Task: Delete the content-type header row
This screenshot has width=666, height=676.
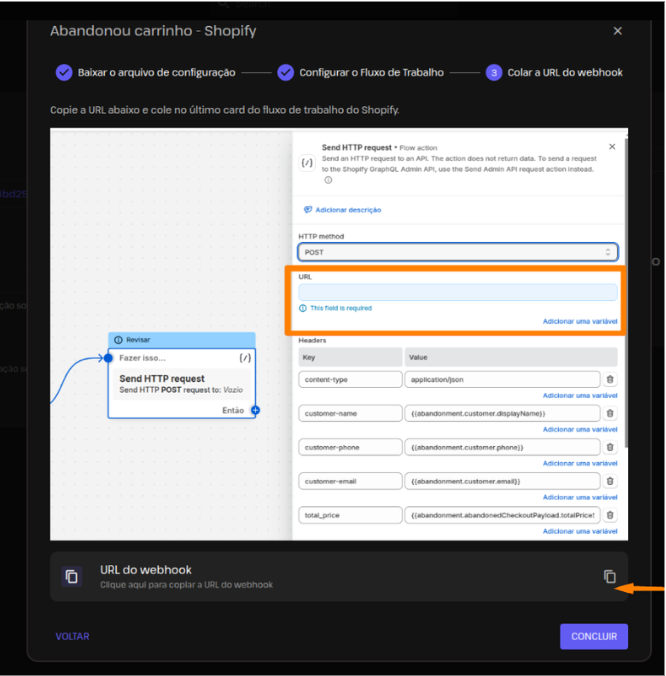Action: [610, 379]
